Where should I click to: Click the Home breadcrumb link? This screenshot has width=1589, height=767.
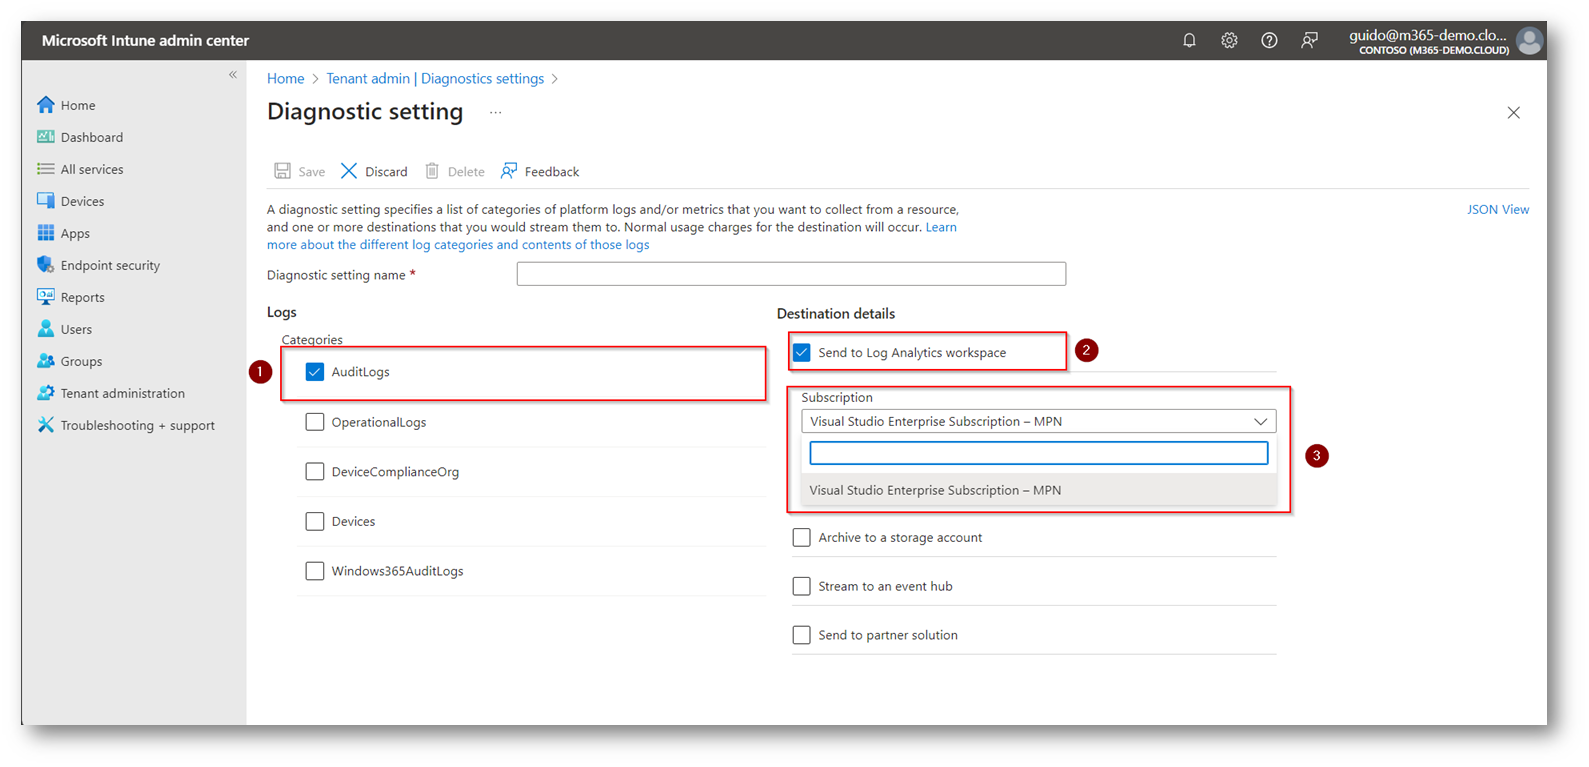[285, 78]
